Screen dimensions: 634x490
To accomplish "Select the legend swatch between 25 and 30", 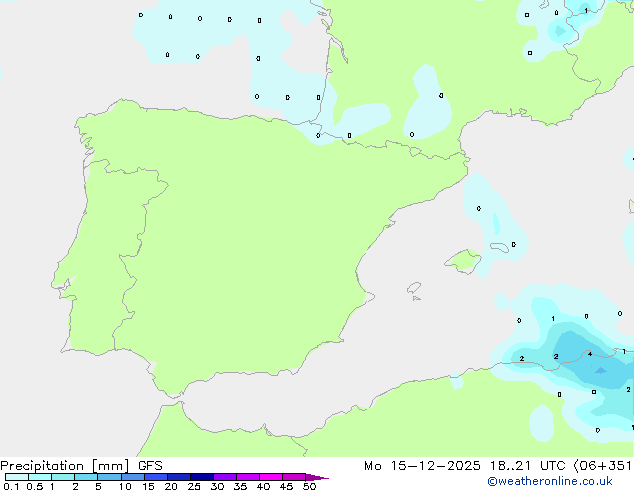I will pos(202,477).
